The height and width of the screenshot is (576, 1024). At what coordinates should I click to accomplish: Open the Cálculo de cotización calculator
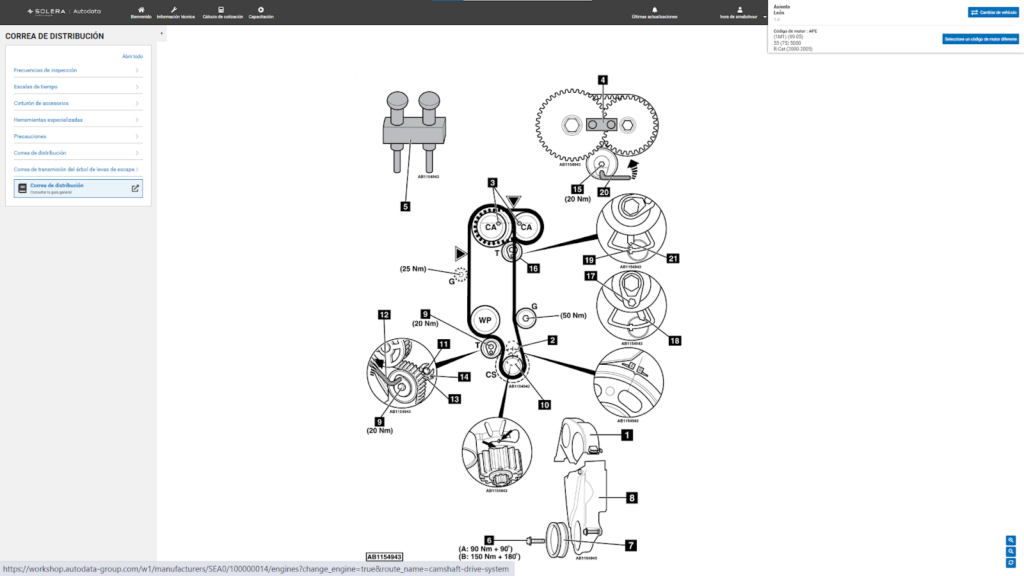[x=221, y=10]
